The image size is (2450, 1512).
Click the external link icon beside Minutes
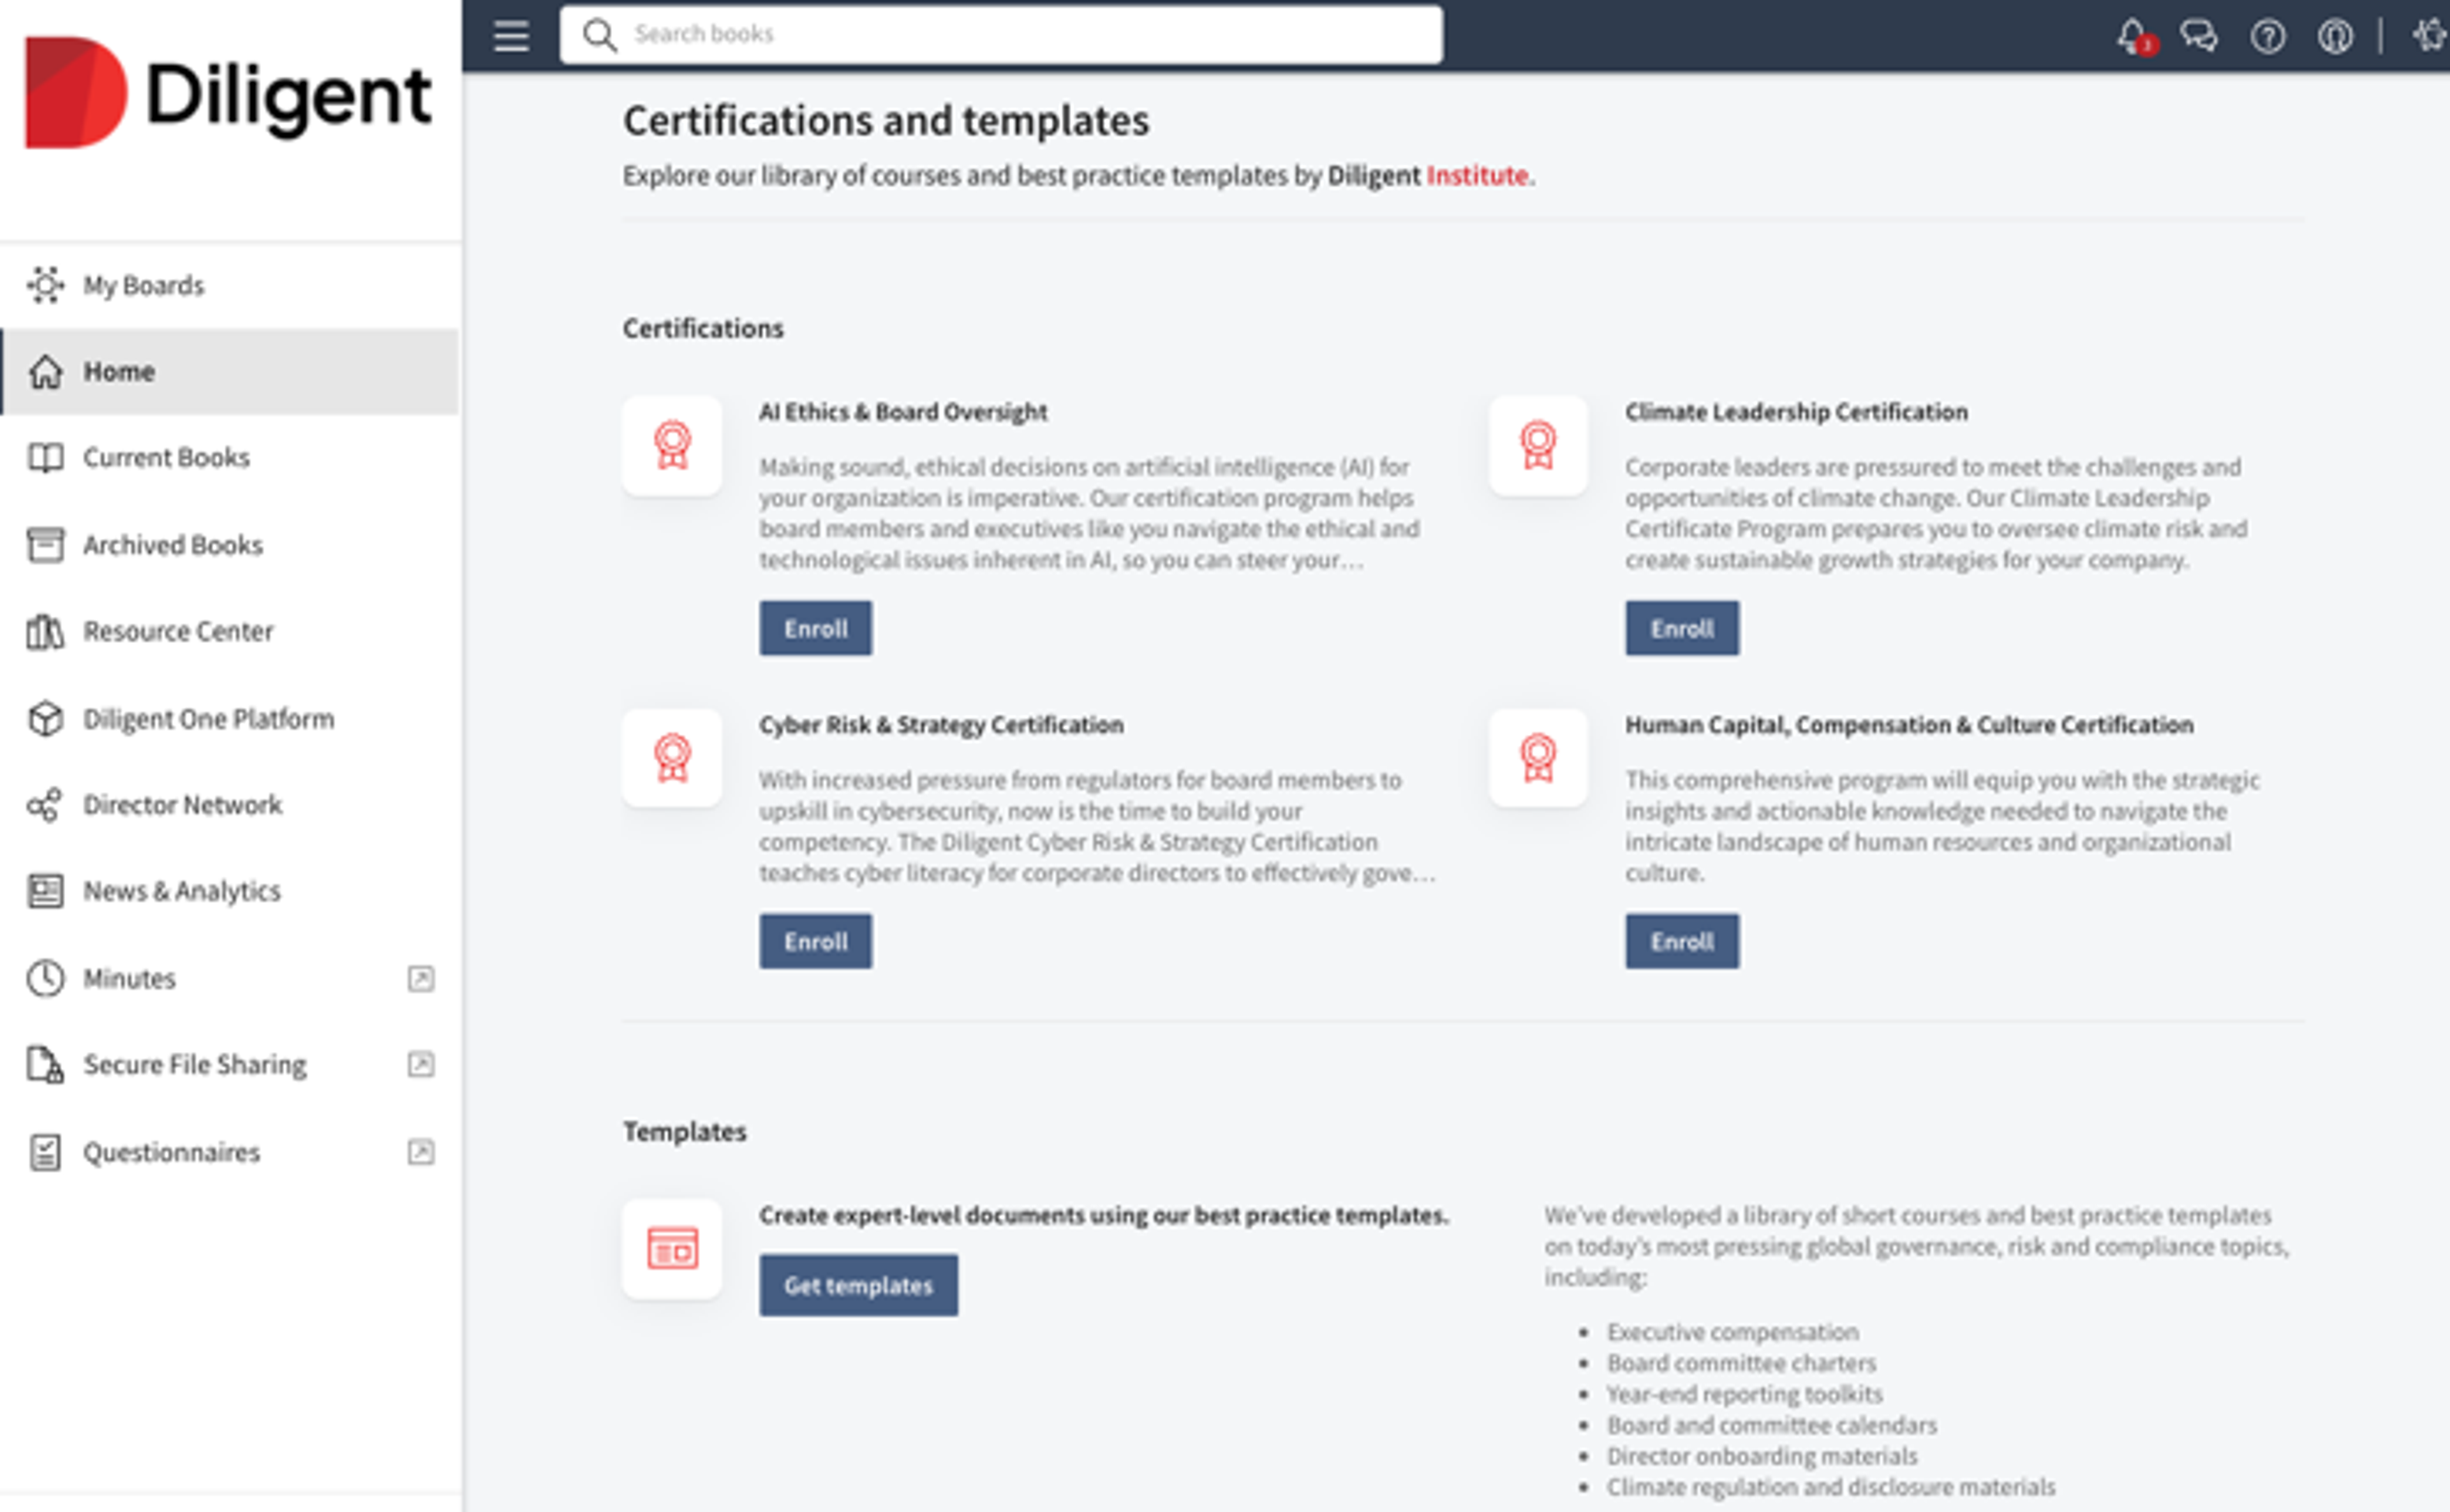tap(421, 978)
